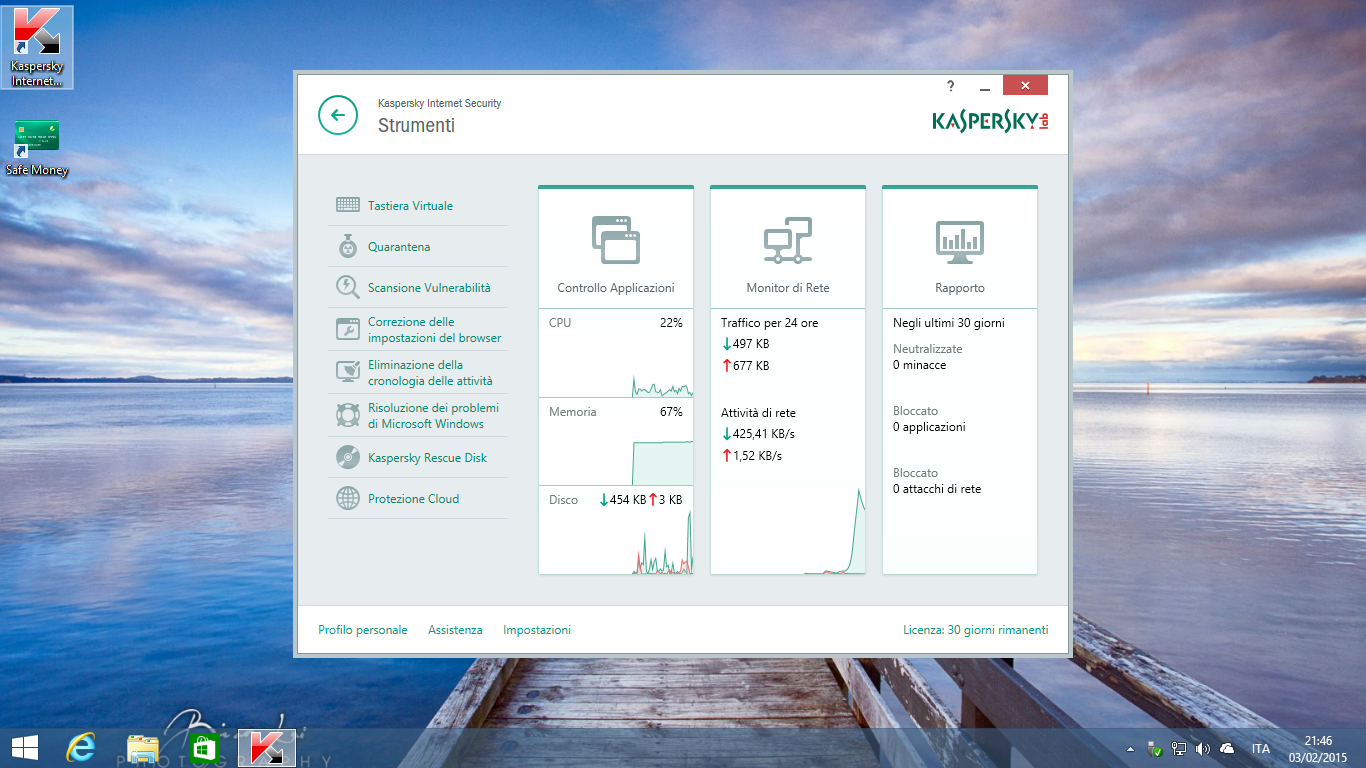Screen dimensions: 1366x768
Task: Open the Rapporto chart icon
Action: (x=960, y=242)
